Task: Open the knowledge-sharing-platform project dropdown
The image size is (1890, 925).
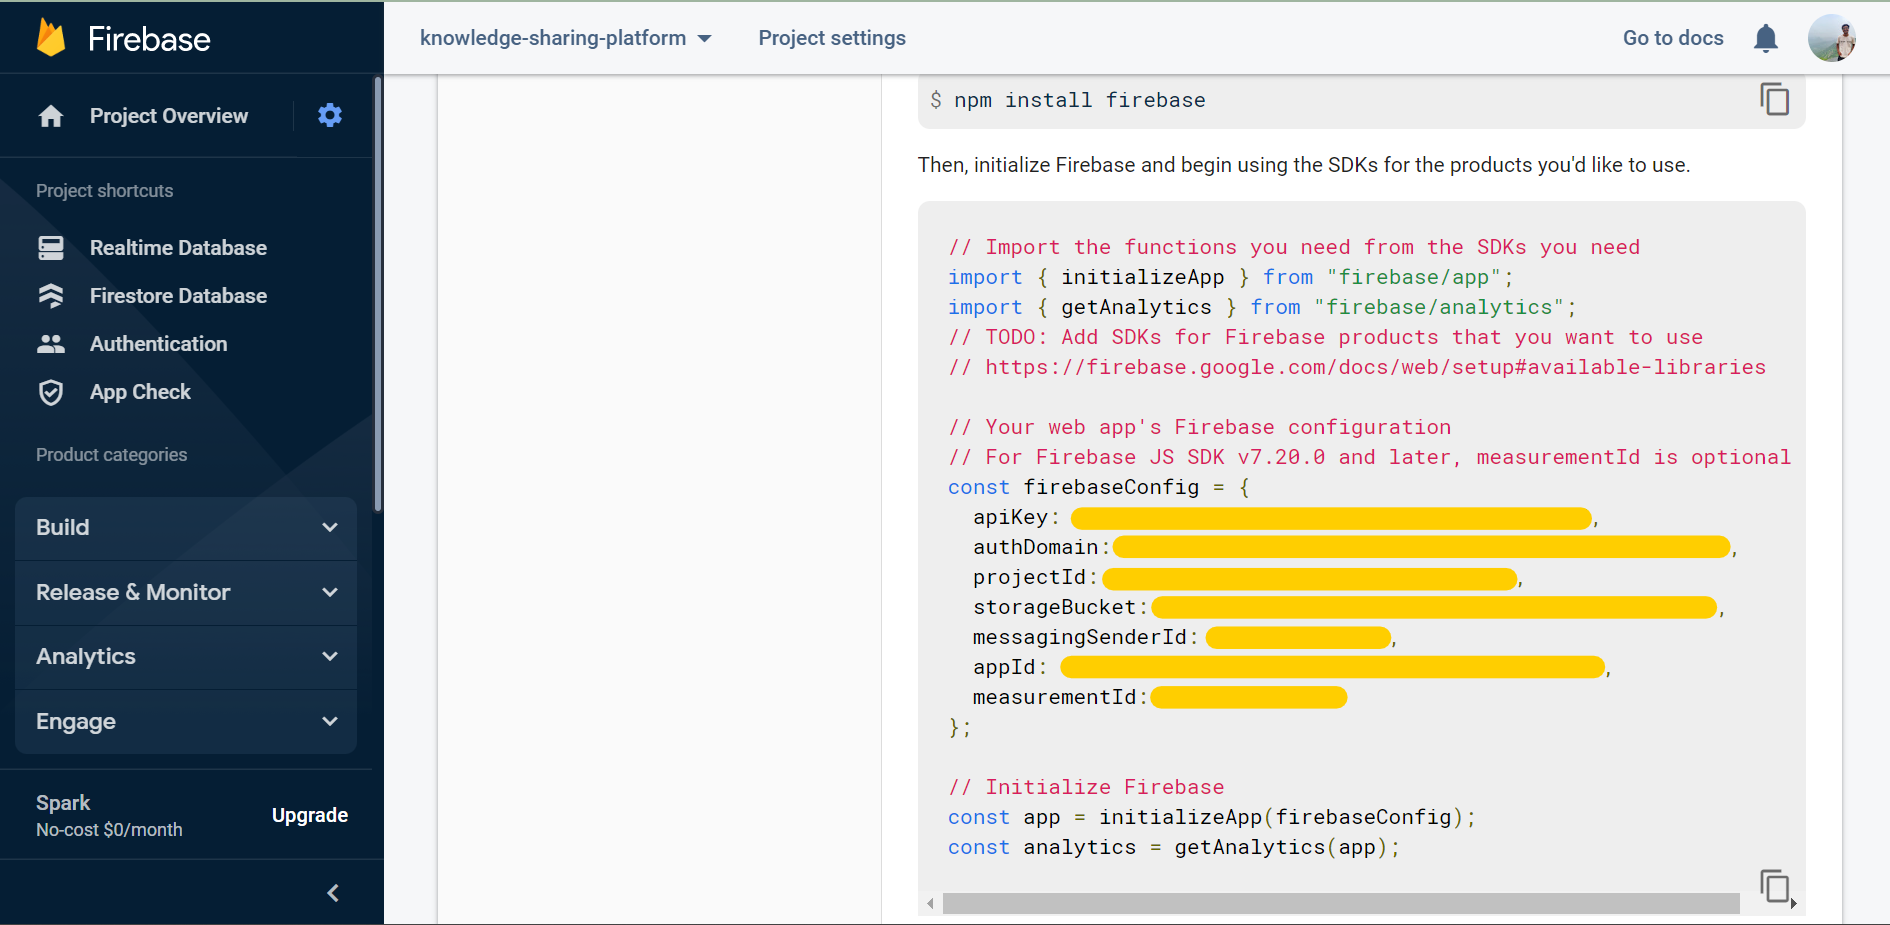Action: click(566, 37)
